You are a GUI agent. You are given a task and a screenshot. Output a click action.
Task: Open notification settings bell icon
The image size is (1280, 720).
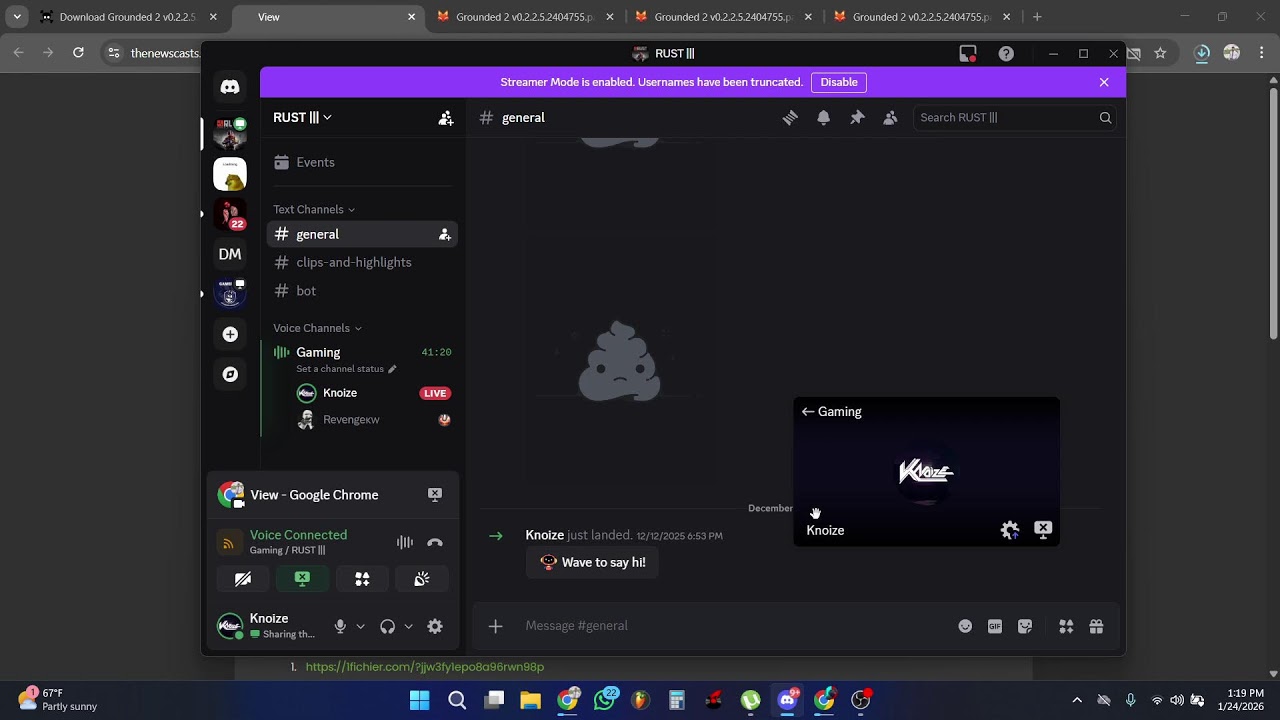(824, 118)
